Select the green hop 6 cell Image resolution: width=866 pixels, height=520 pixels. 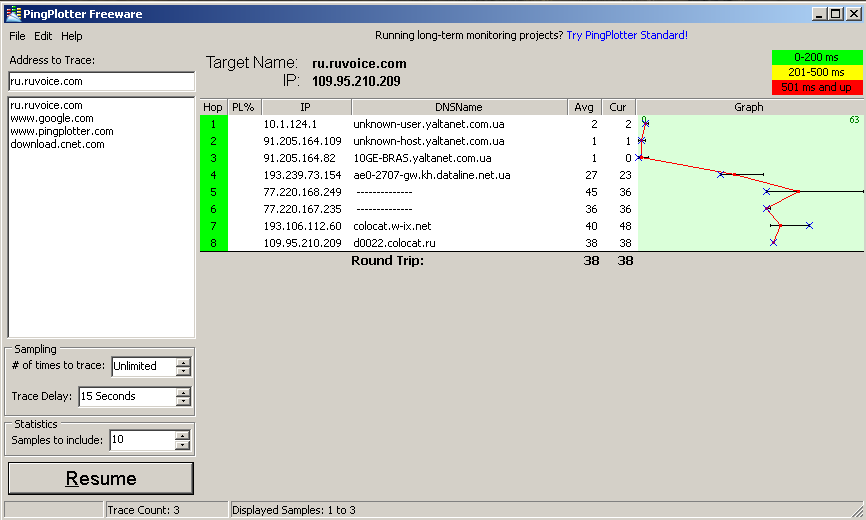pos(214,209)
